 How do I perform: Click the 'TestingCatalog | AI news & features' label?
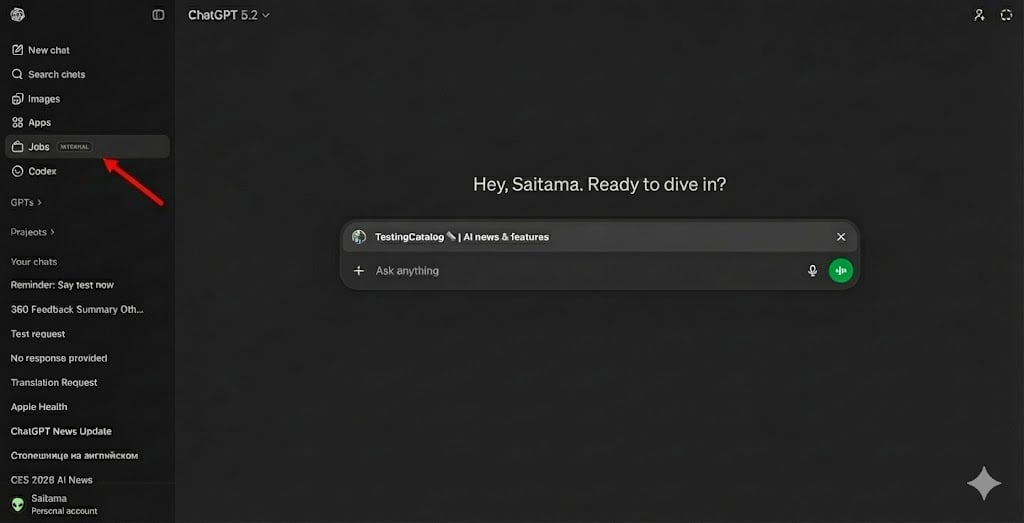tap(462, 237)
